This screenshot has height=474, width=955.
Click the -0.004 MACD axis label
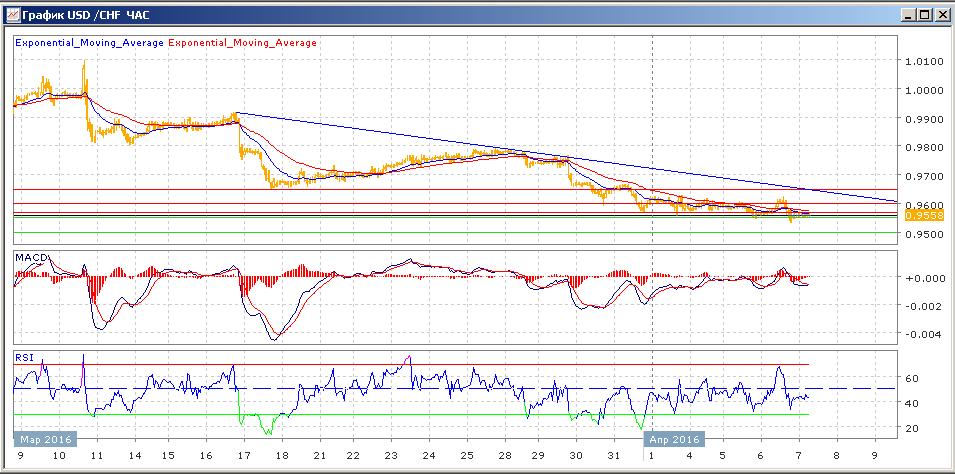(x=921, y=335)
